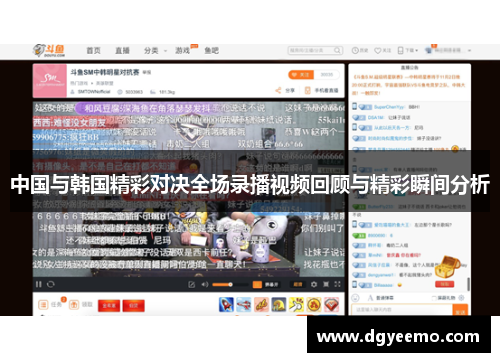Click the orange 关注 follow button
This screenshot has height=362, width=500.
click(301, 75)
